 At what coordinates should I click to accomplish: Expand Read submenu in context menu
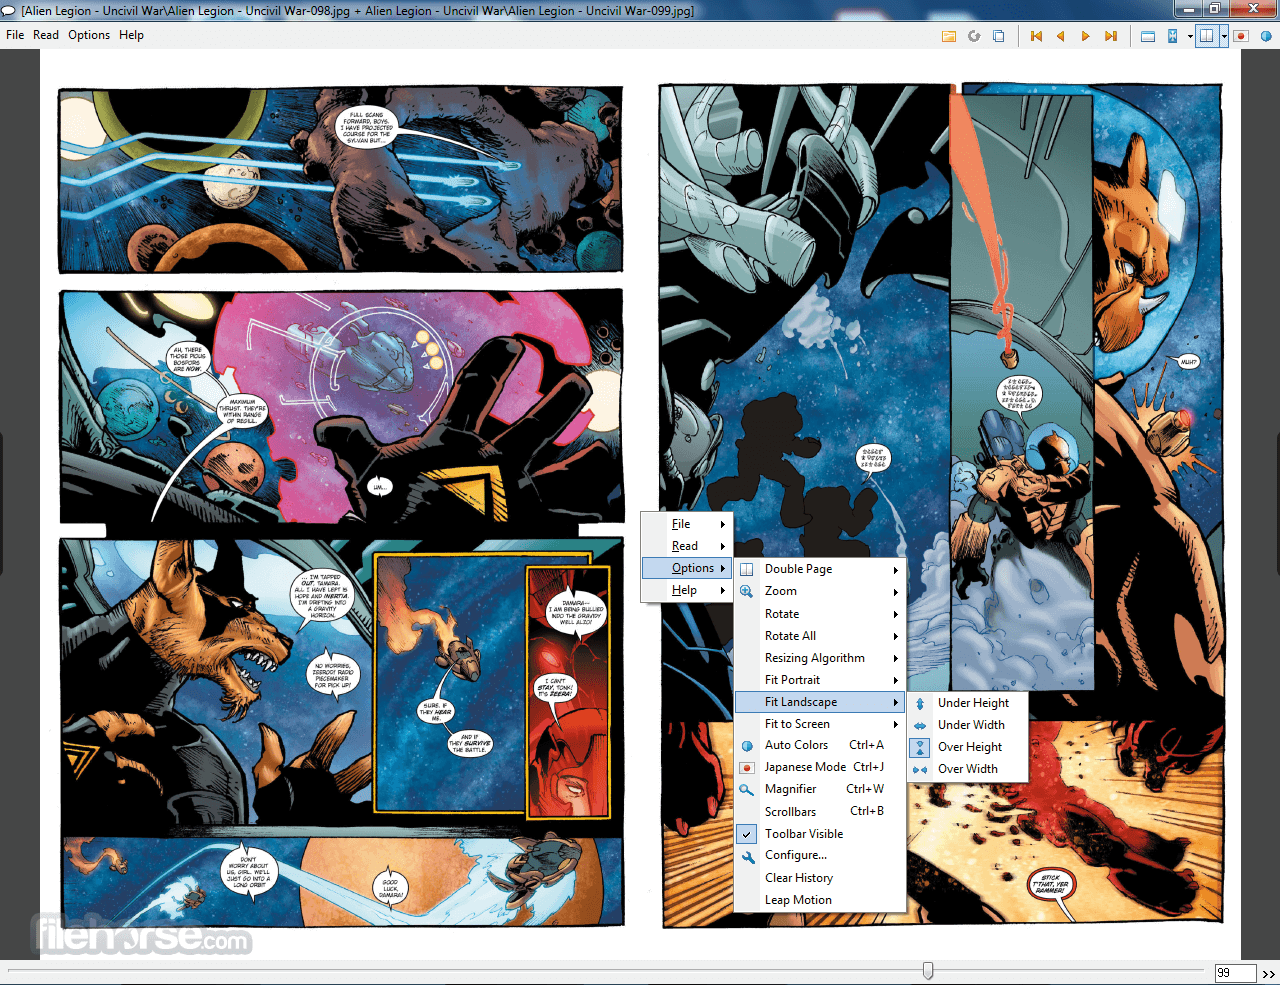[687, 546]
